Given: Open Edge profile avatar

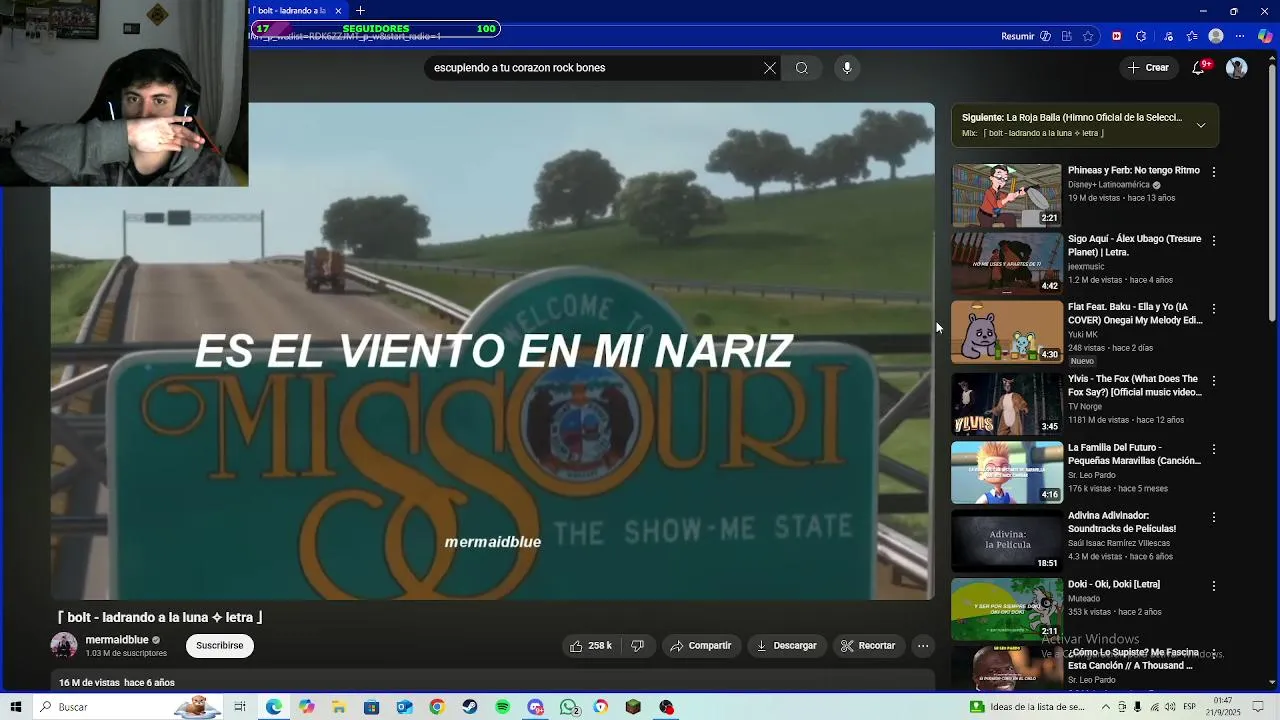Looking at the screenshot, I should tap(1216, 36).
